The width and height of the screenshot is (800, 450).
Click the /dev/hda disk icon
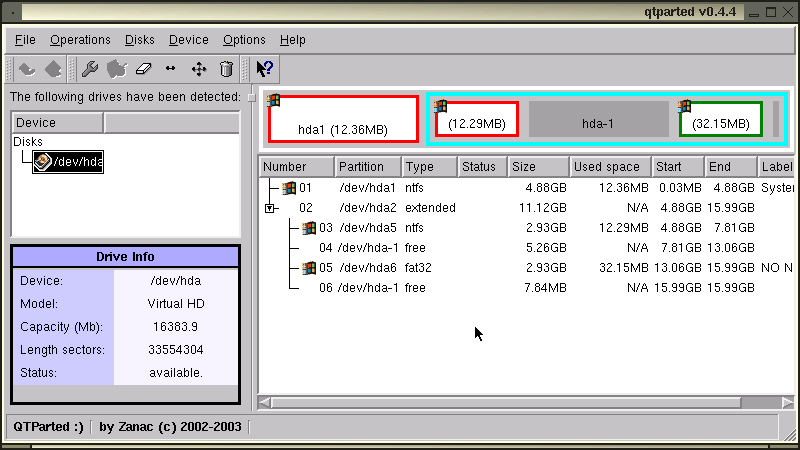point(43,162)
